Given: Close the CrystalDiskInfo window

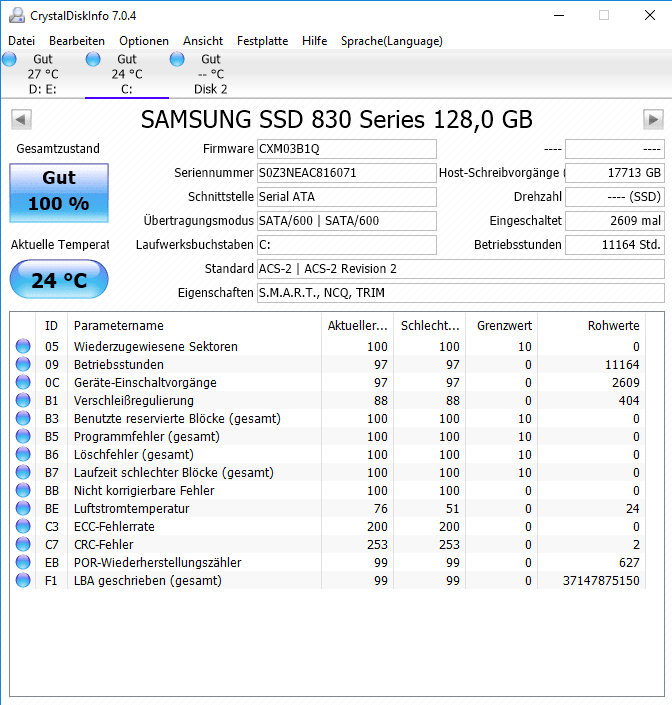Looking at the screenshot, I should [x=650, y=15].
